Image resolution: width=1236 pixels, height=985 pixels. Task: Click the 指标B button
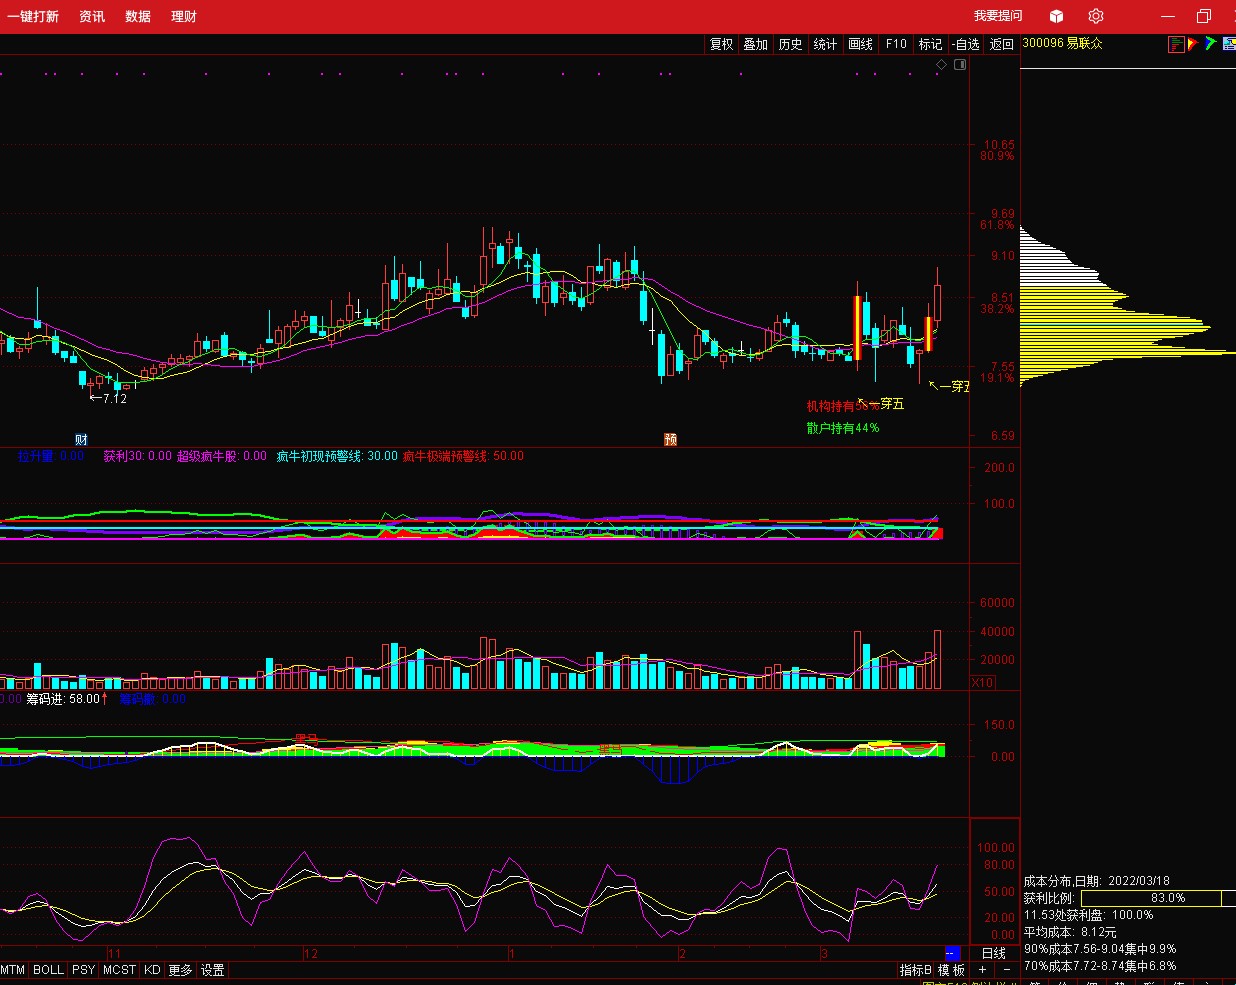point(916,970)
